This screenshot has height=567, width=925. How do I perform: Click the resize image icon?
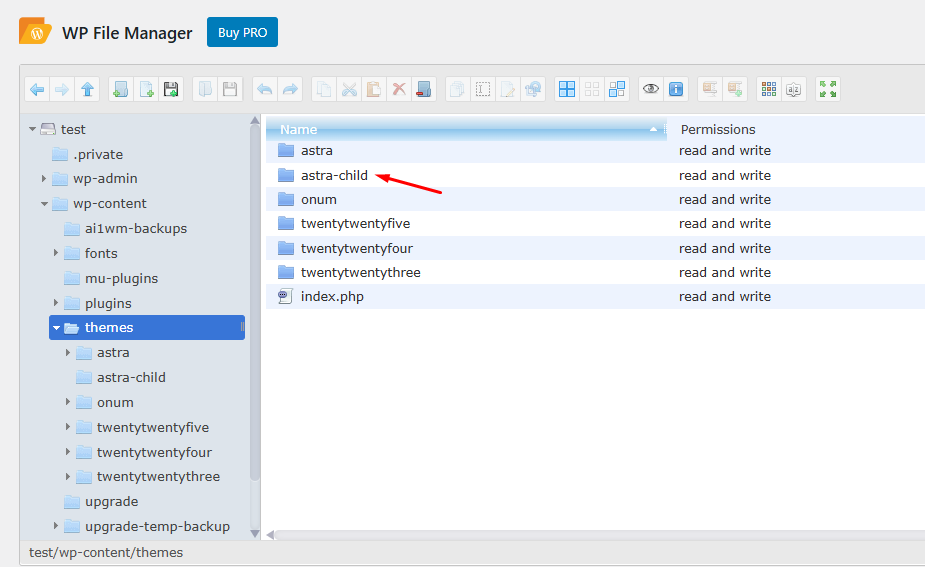click(533, 90)
